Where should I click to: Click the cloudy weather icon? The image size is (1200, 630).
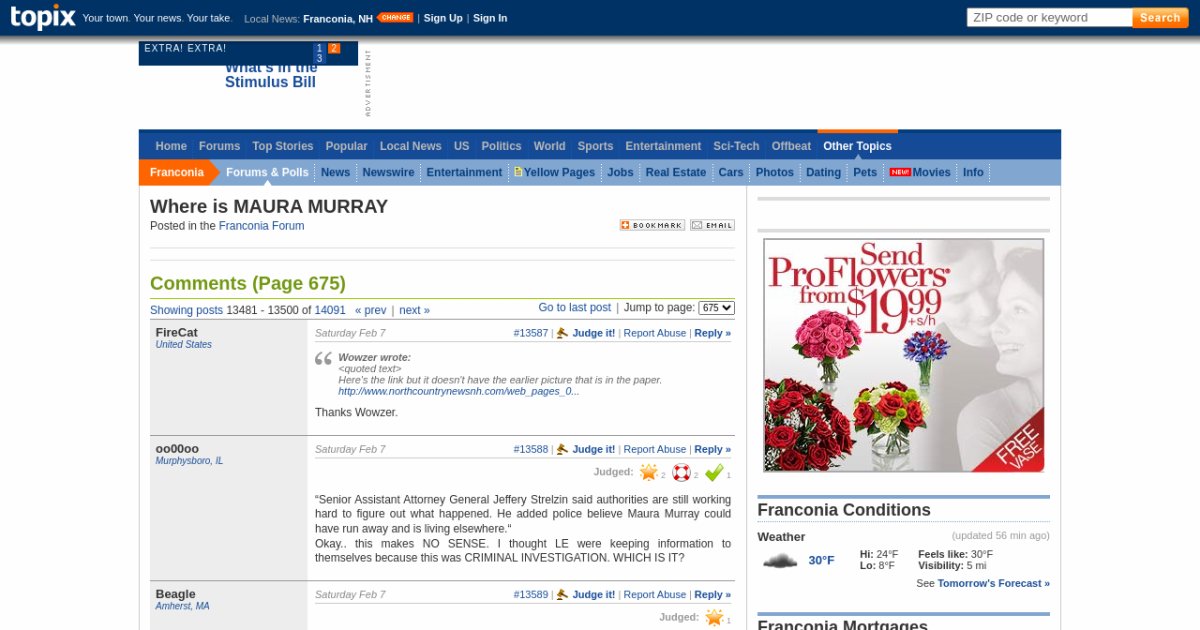pyautogui.click(x=780, y=561)
